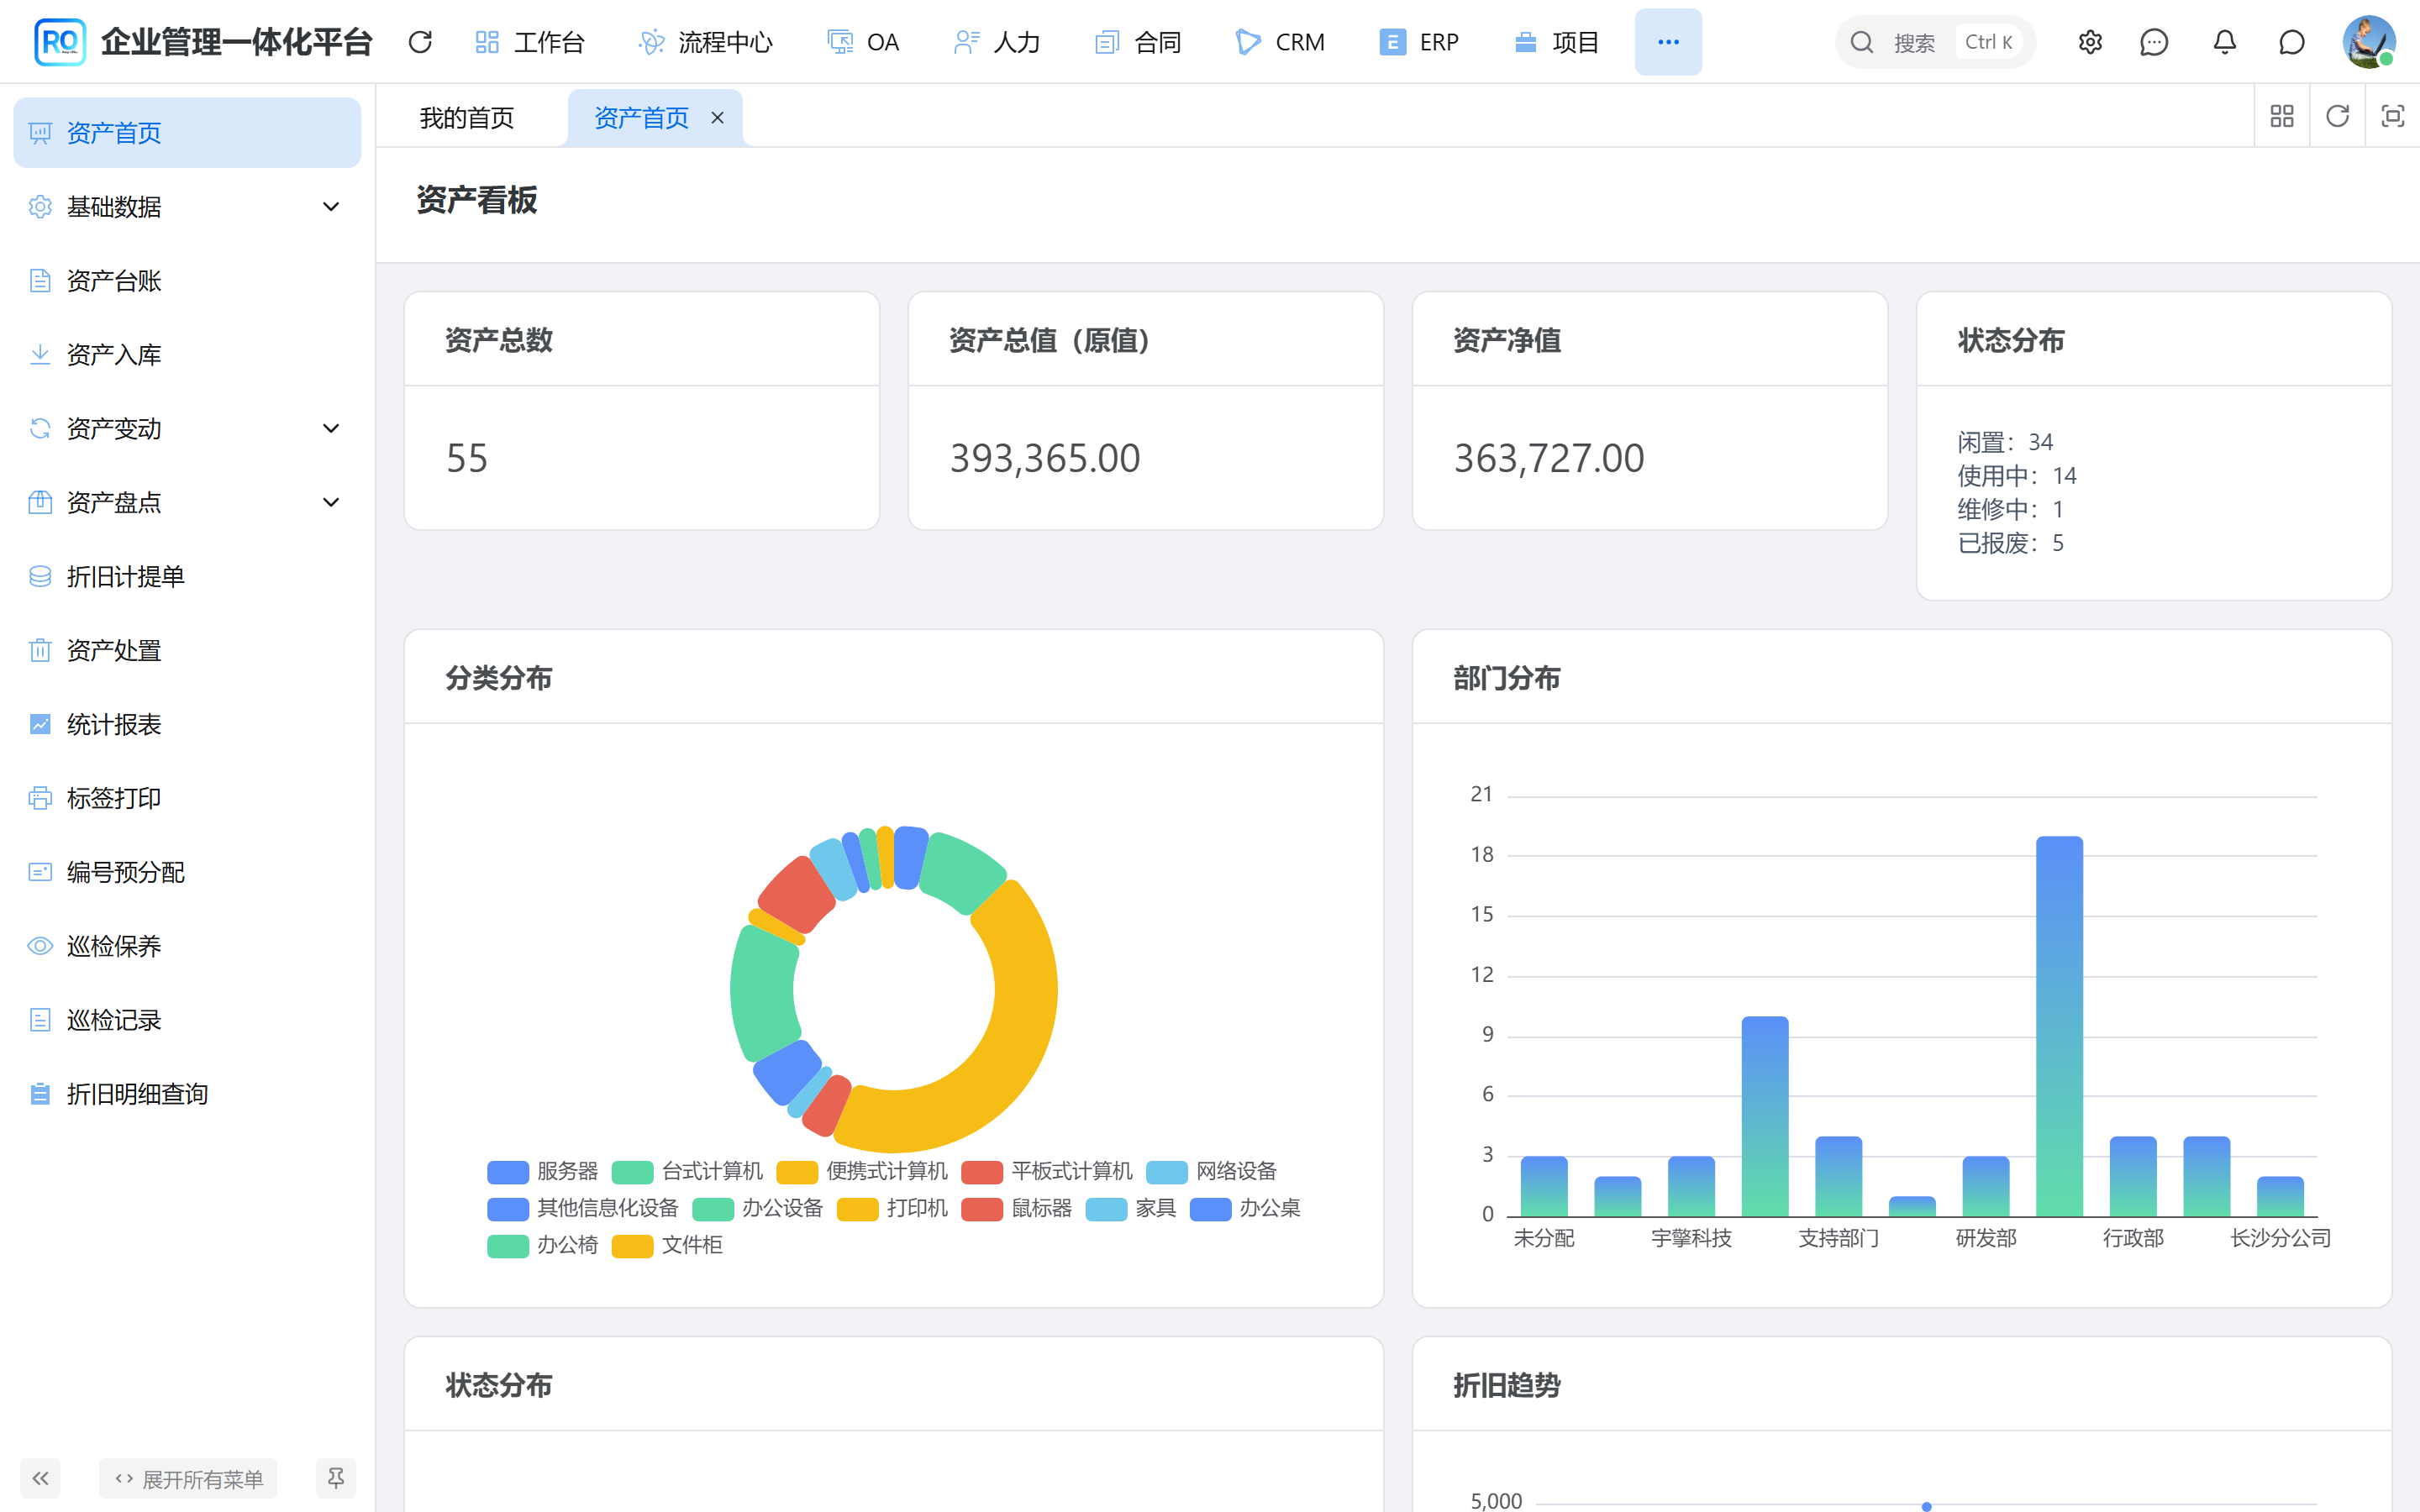Toggle 平板式计算机 legend swatch
The width and height of the screenshot is (2420, 1512).
click(982, 1172)
